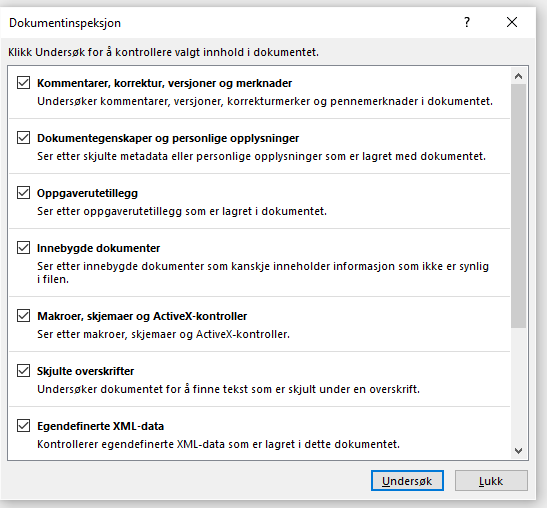Screen dimensions: 547x508
Task: Click the scrollbar up arrow
Action: (518, 76)
